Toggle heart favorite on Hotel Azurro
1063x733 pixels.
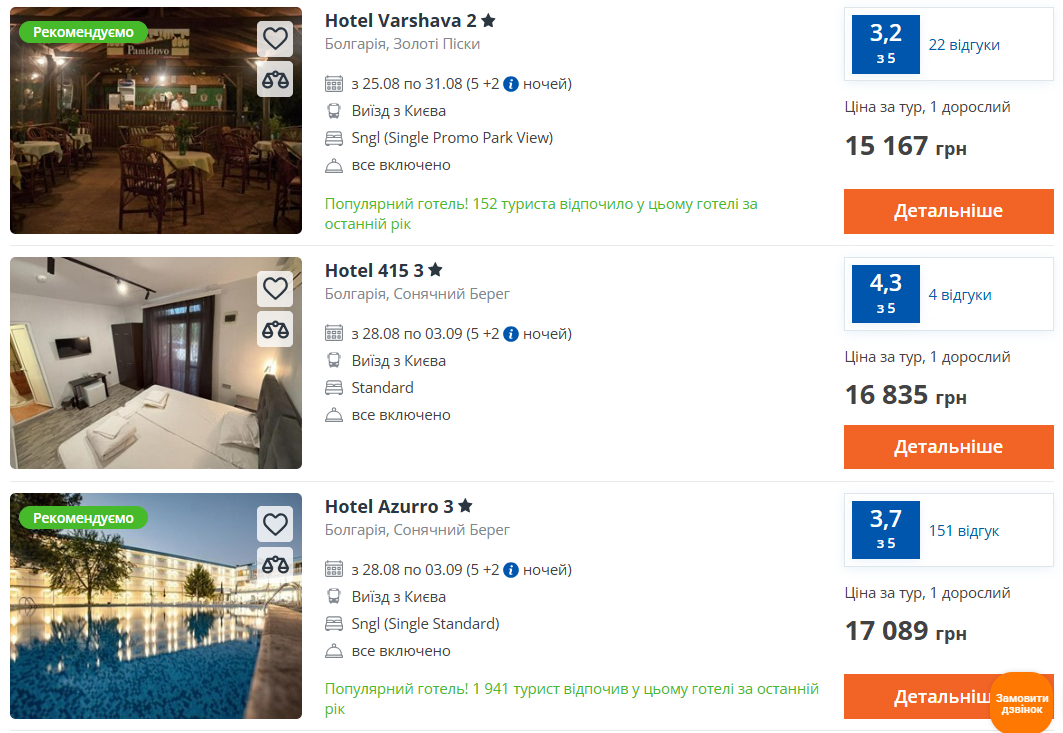click(275, 523)
